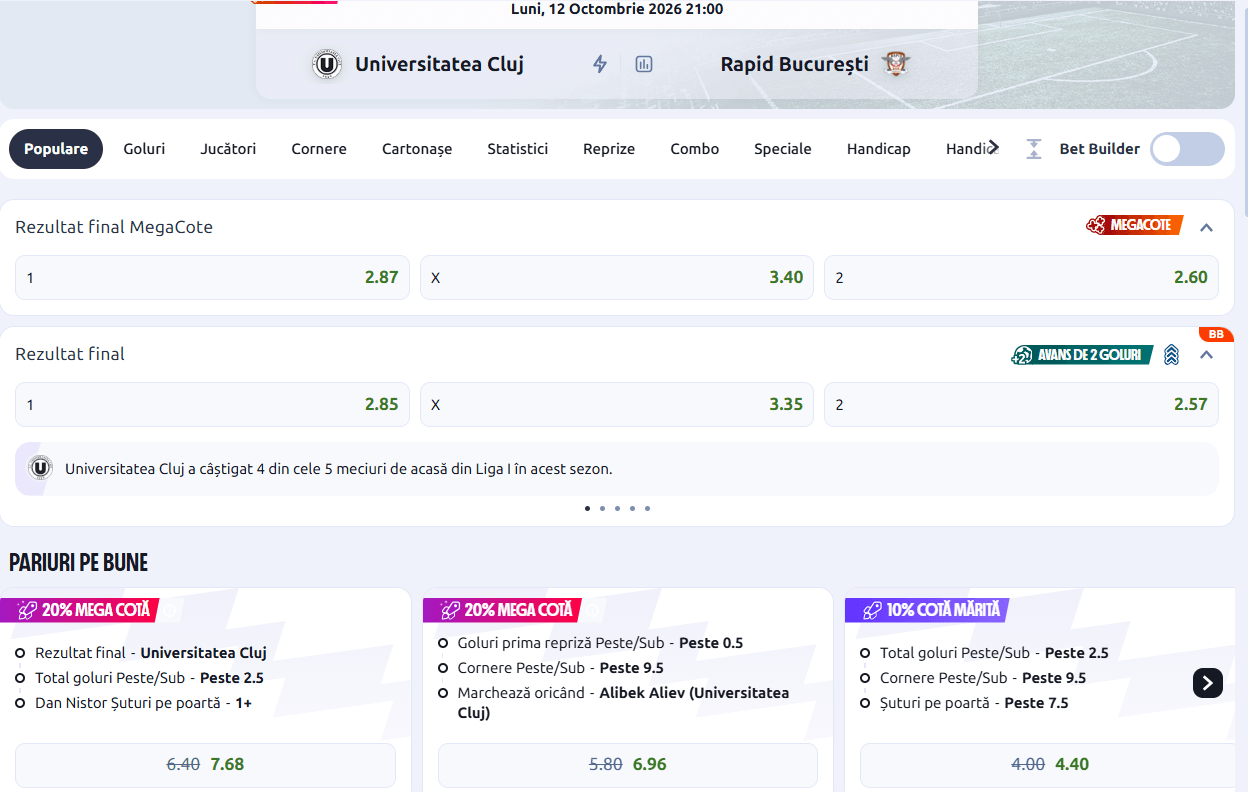The height and width of the screenshot is (792, 1248).
Task: Go to the second stats carousel dot
Action: [x=602, y=508]
